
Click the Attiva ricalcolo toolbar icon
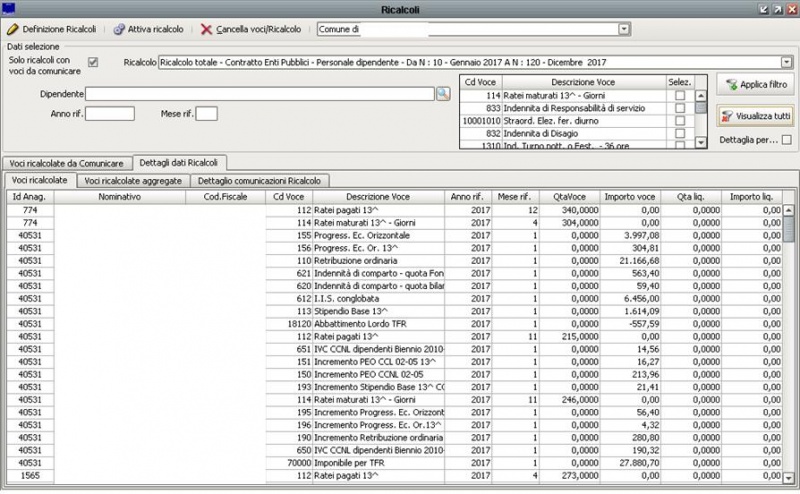coord(119,30)
